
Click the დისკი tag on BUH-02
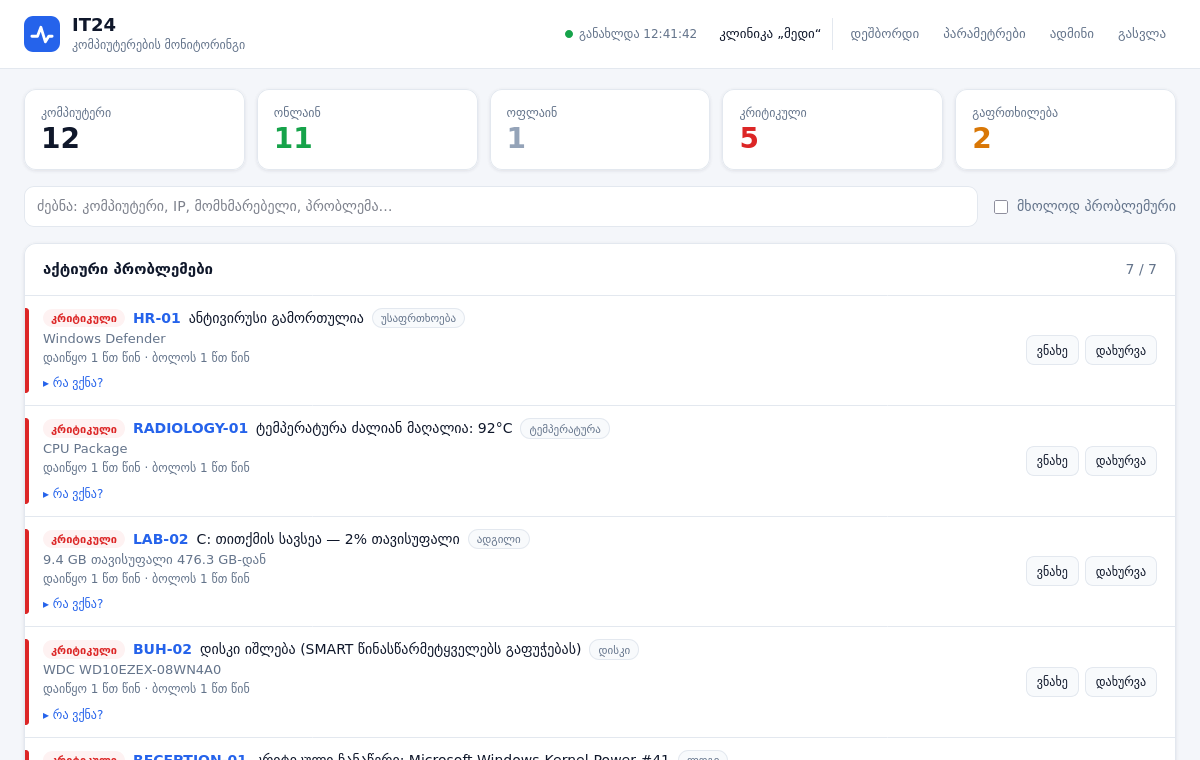tap(614, 650)
